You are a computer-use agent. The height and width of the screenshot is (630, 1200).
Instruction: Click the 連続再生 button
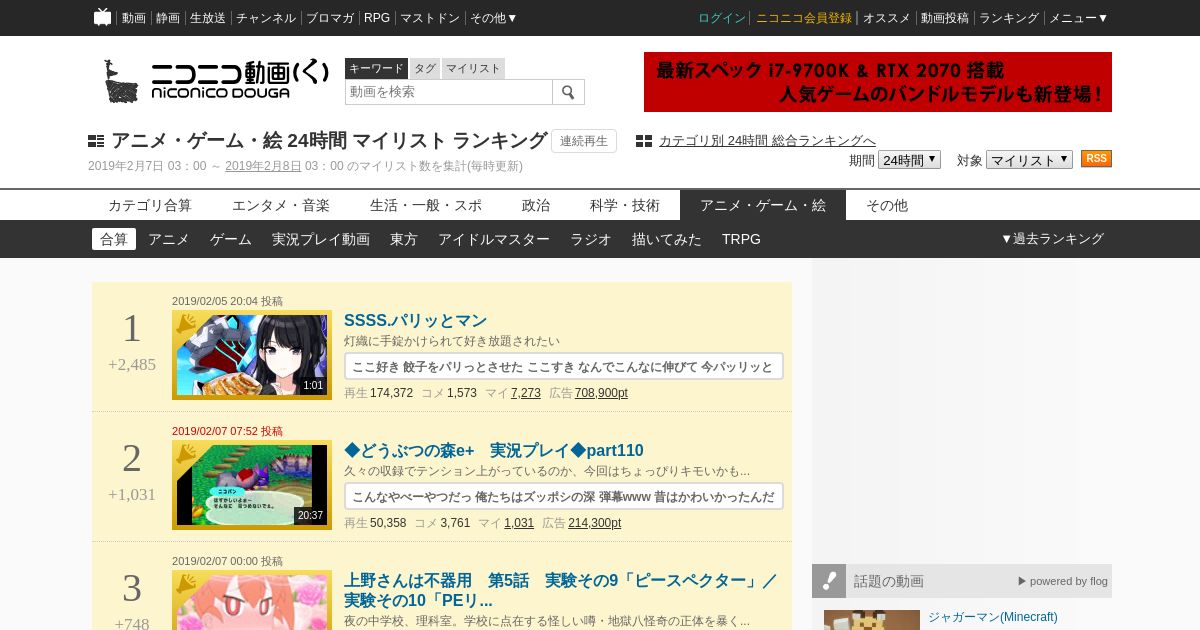(x=584, y=141)
